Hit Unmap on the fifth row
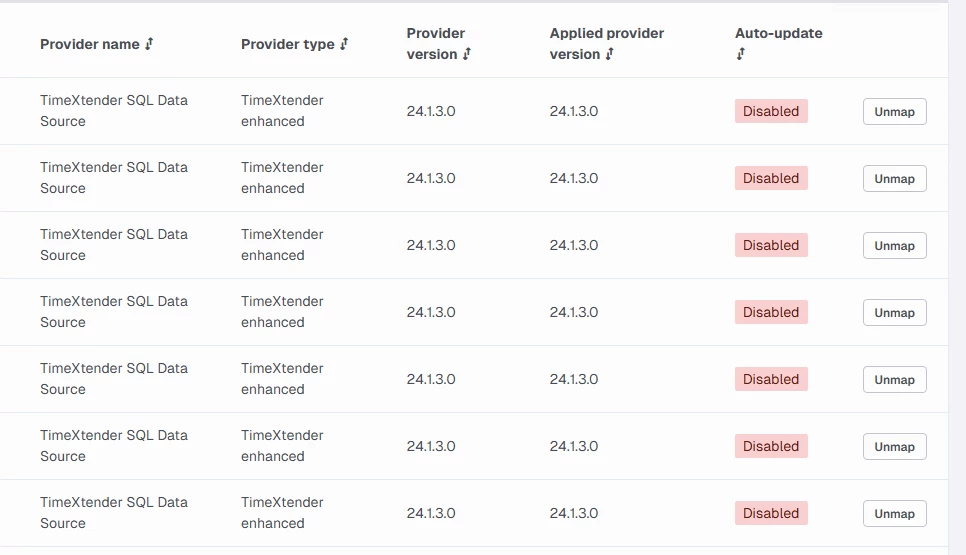Viewport: 966px width, 555px height. (894, 380)
